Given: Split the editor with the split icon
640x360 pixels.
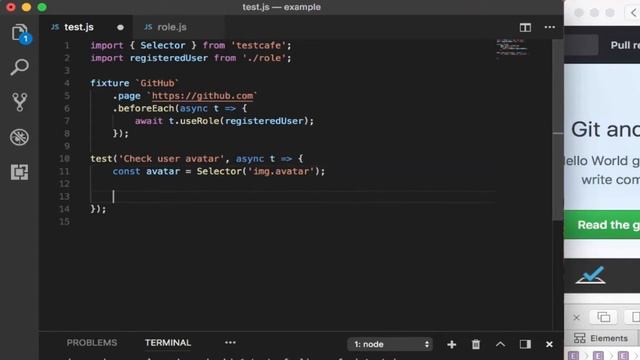Looking at the screenshot, I should pos(525,27).
